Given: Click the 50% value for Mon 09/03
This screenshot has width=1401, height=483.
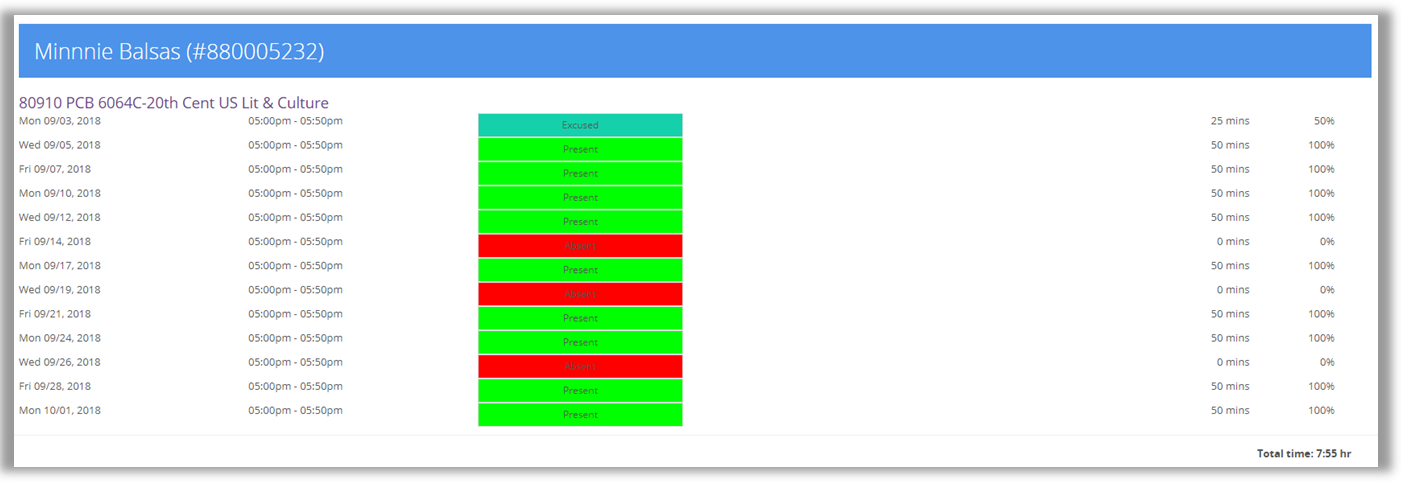Looking at the screenshot, I should pos(1324,121).
